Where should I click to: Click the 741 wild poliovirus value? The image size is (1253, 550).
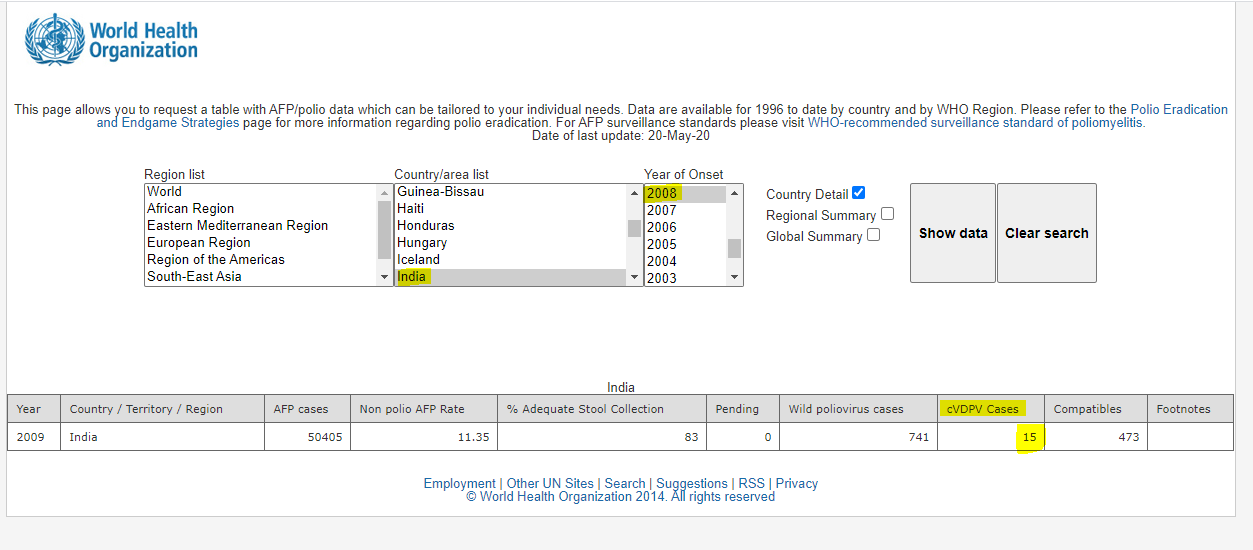(x=919, y=437)
